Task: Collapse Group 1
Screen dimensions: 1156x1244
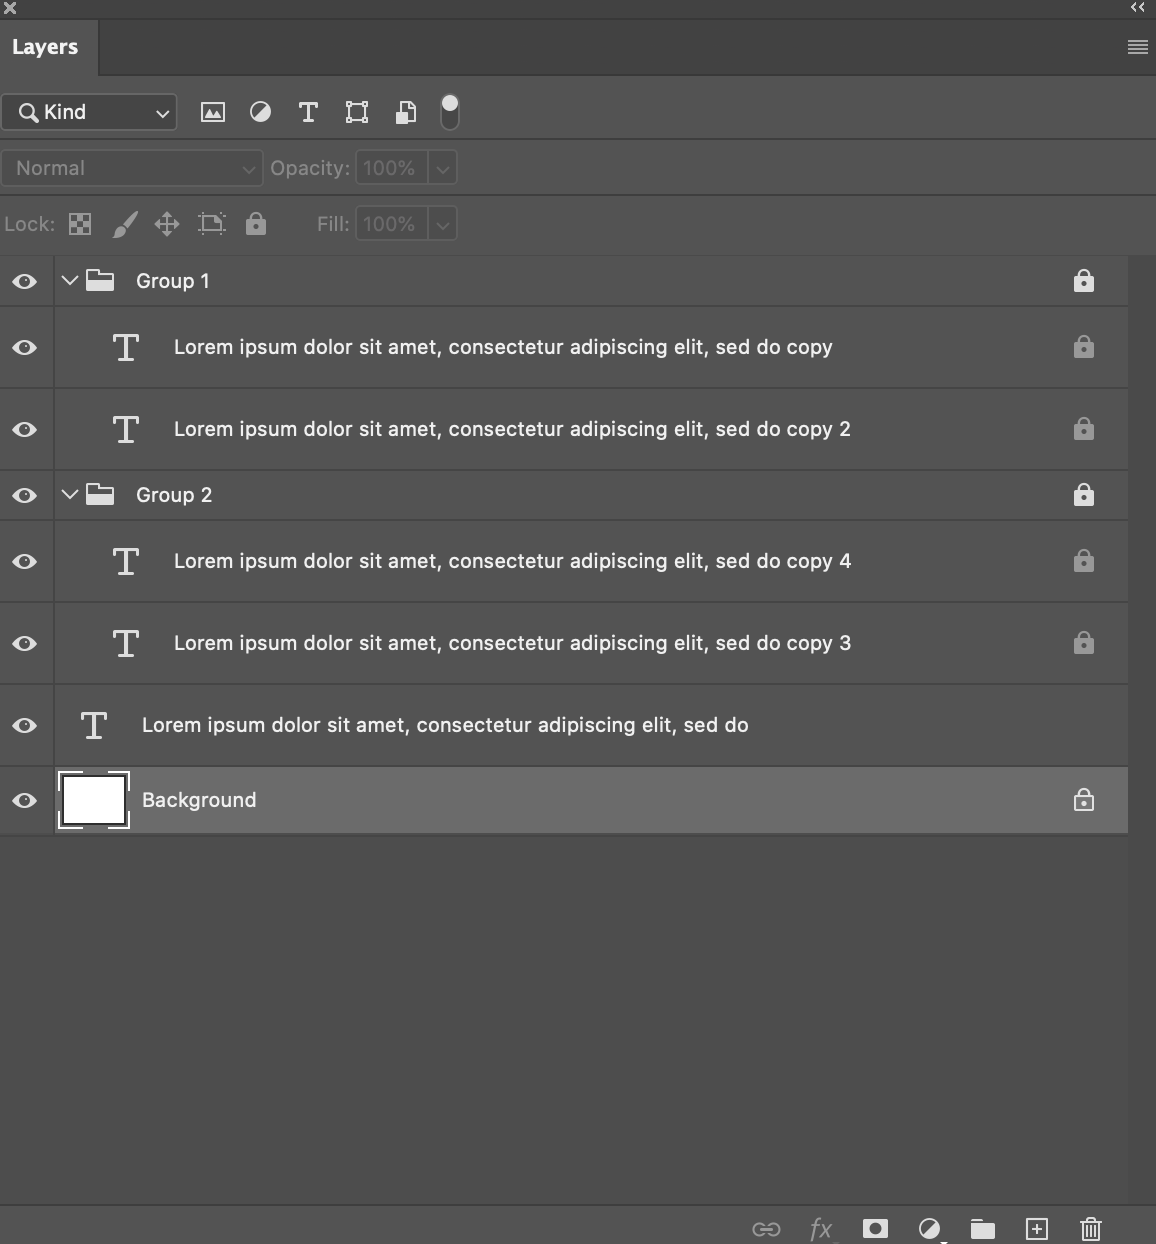Action: 69,281
